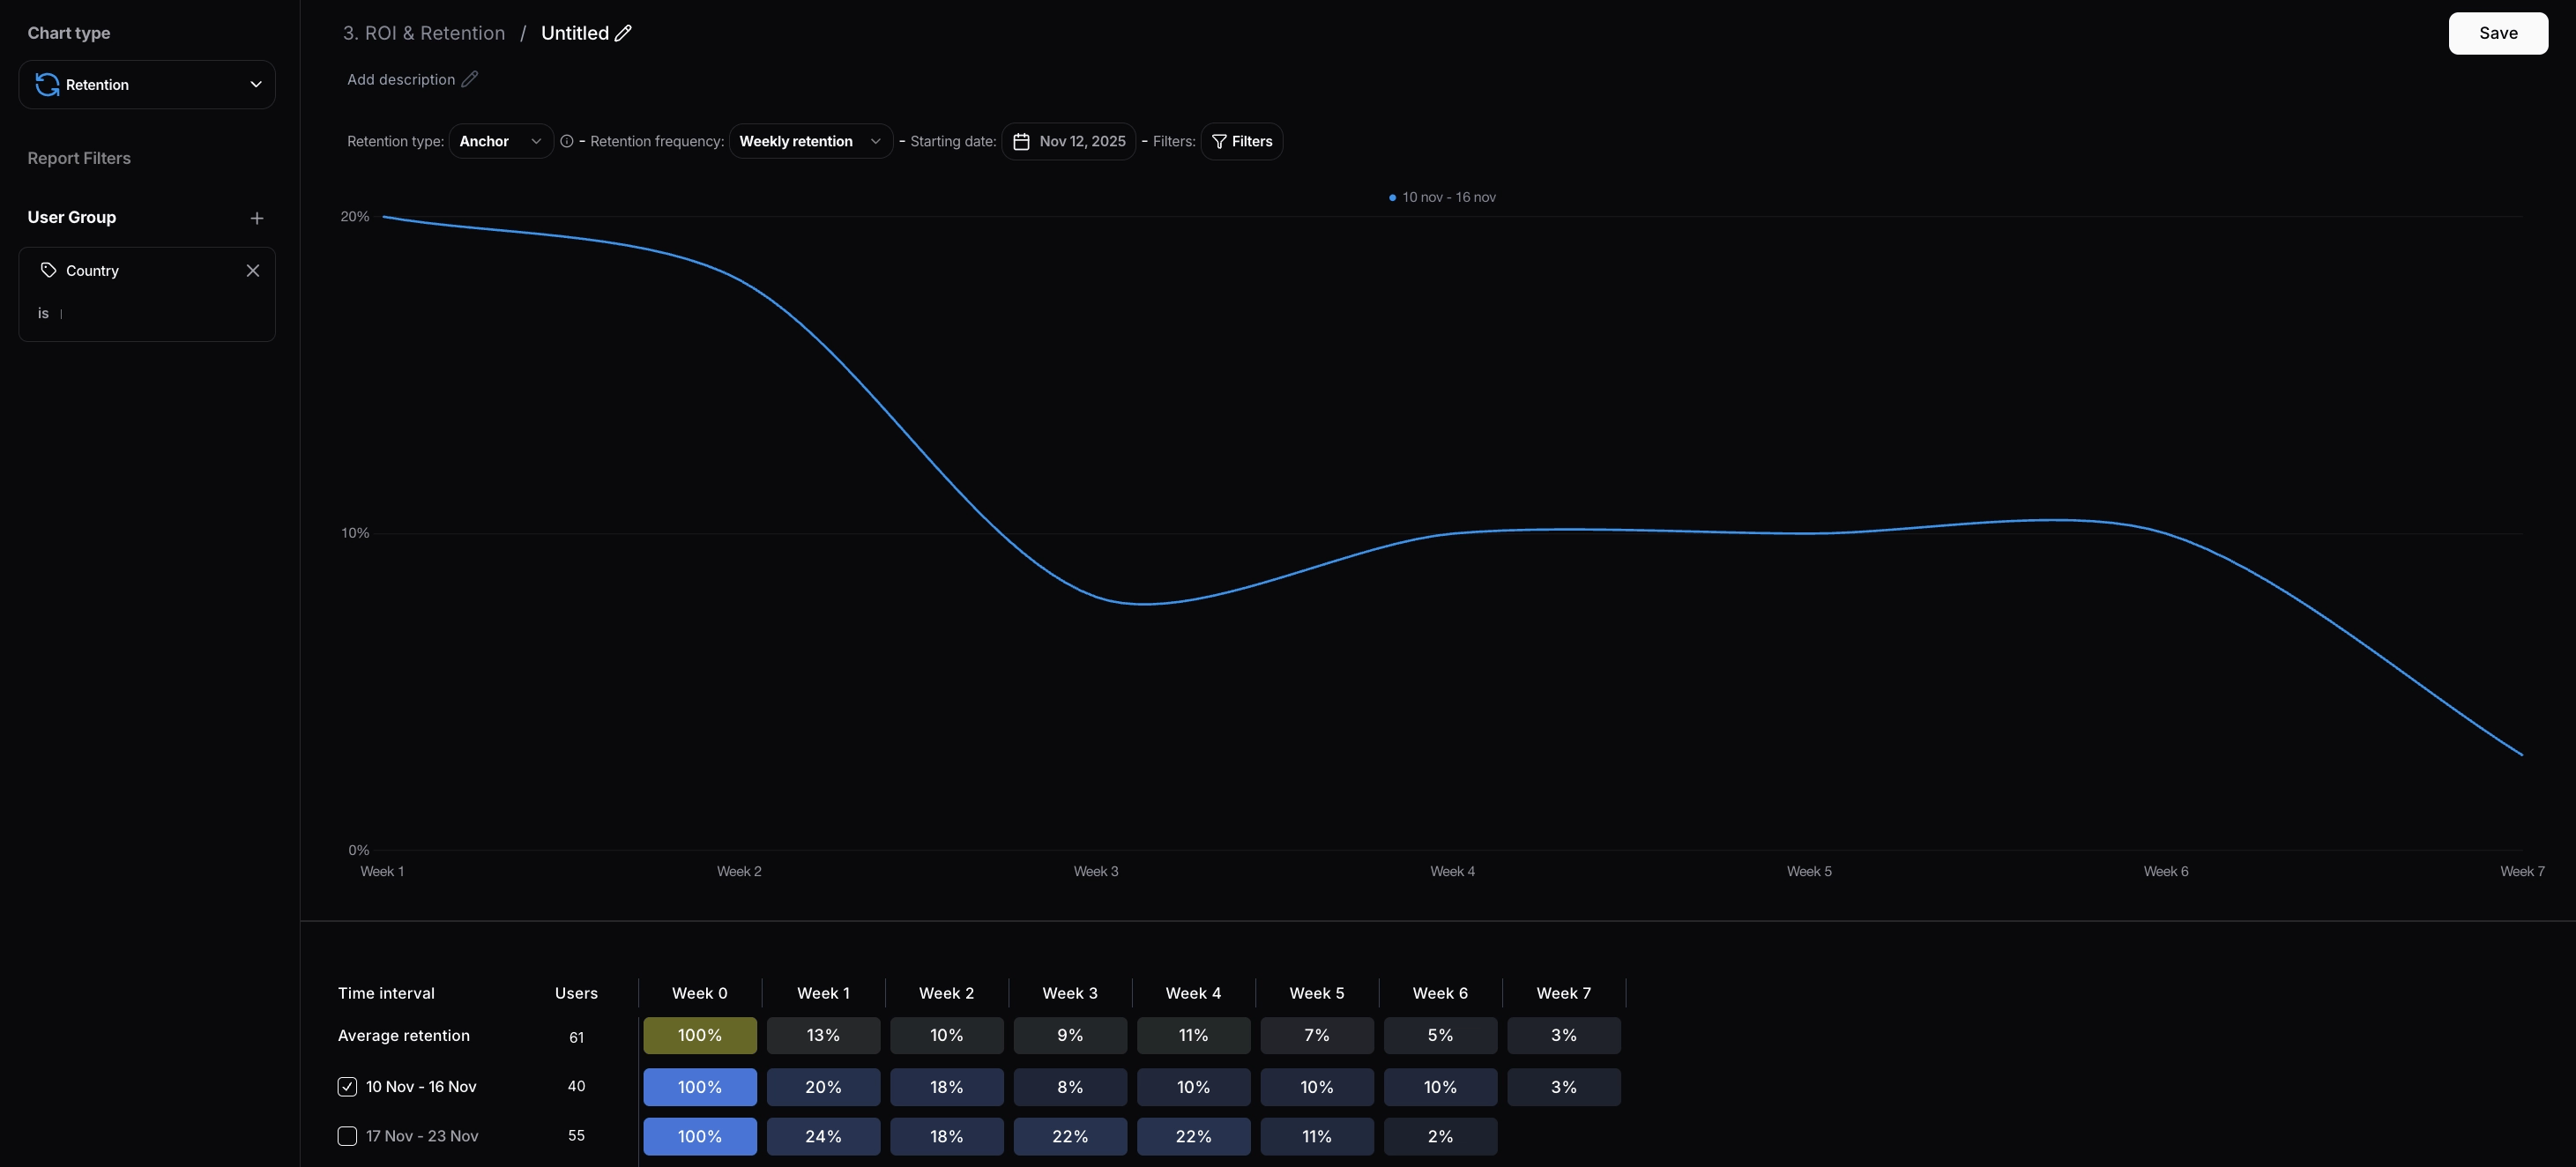Click the Average retention row label
Image resolution: width=2576 pixels, height=1167 pixels.
[404, 1036]
